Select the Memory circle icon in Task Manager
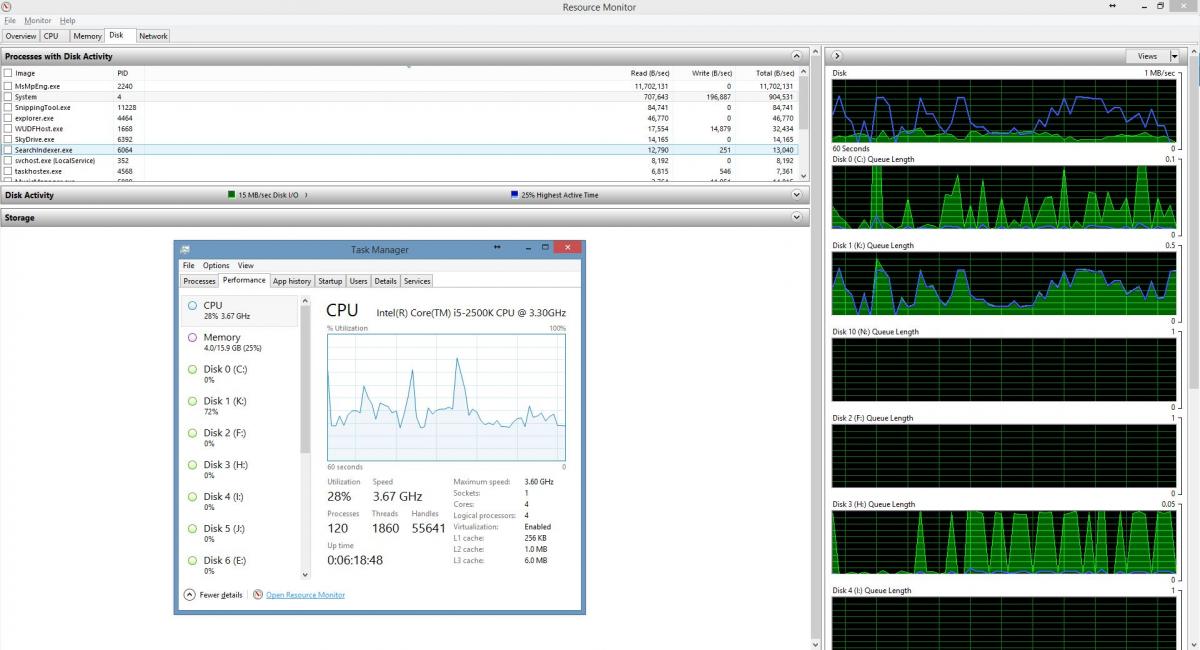 (x=192, y=338)
